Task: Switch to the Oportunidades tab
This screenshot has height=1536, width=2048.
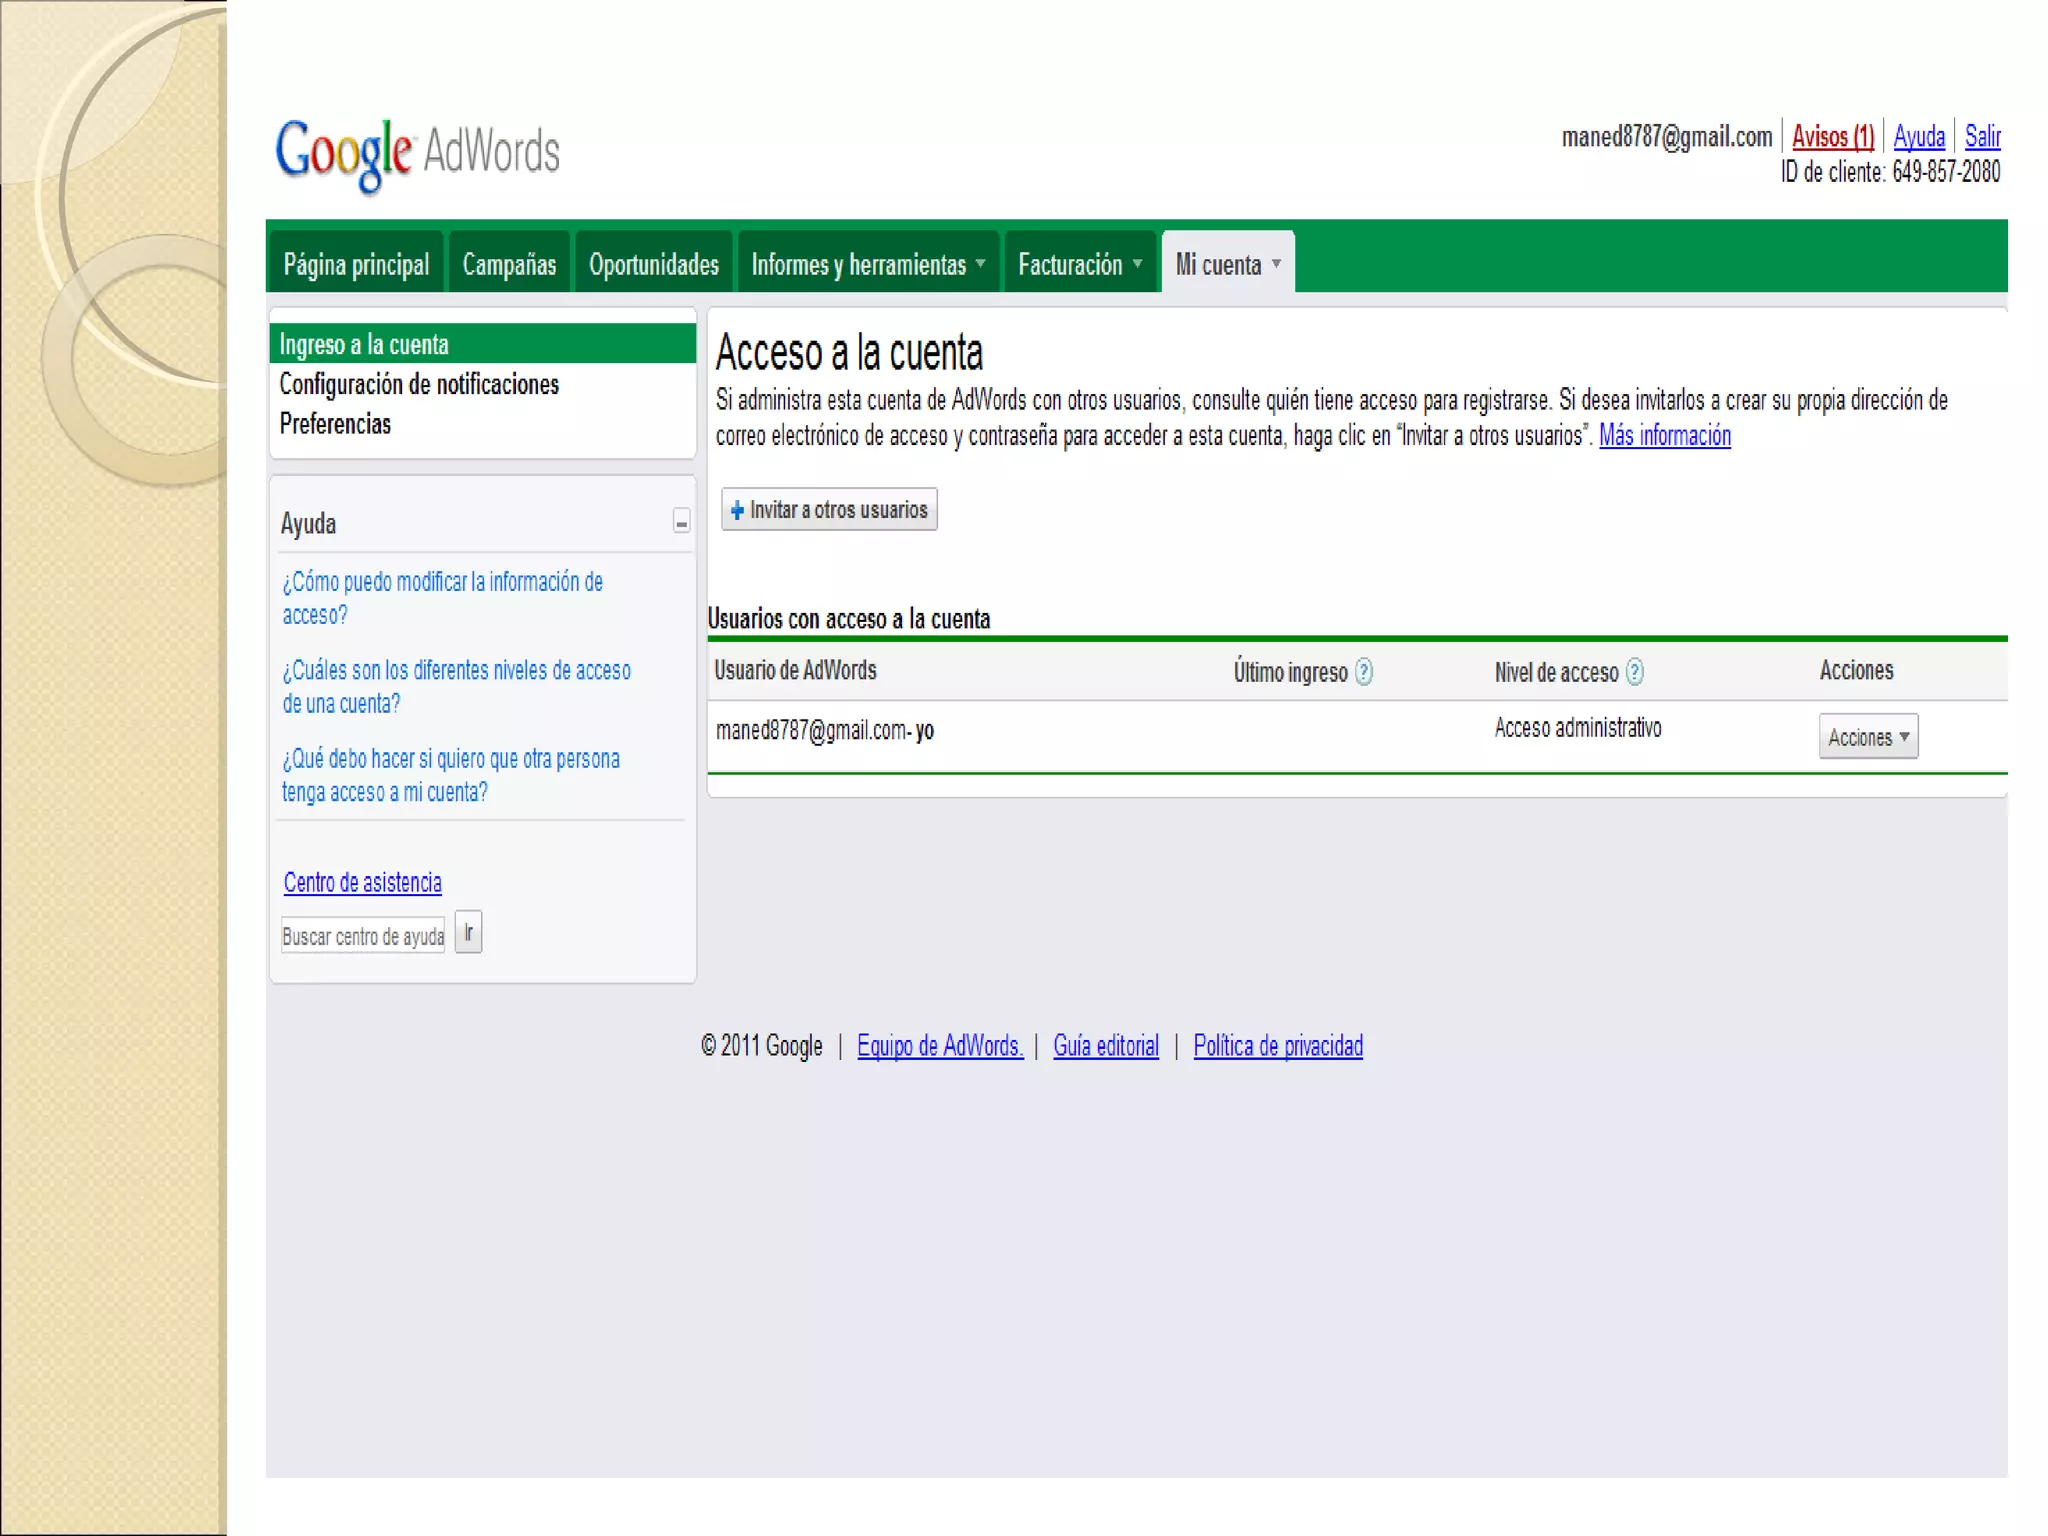Action: [x=654, y=264]
